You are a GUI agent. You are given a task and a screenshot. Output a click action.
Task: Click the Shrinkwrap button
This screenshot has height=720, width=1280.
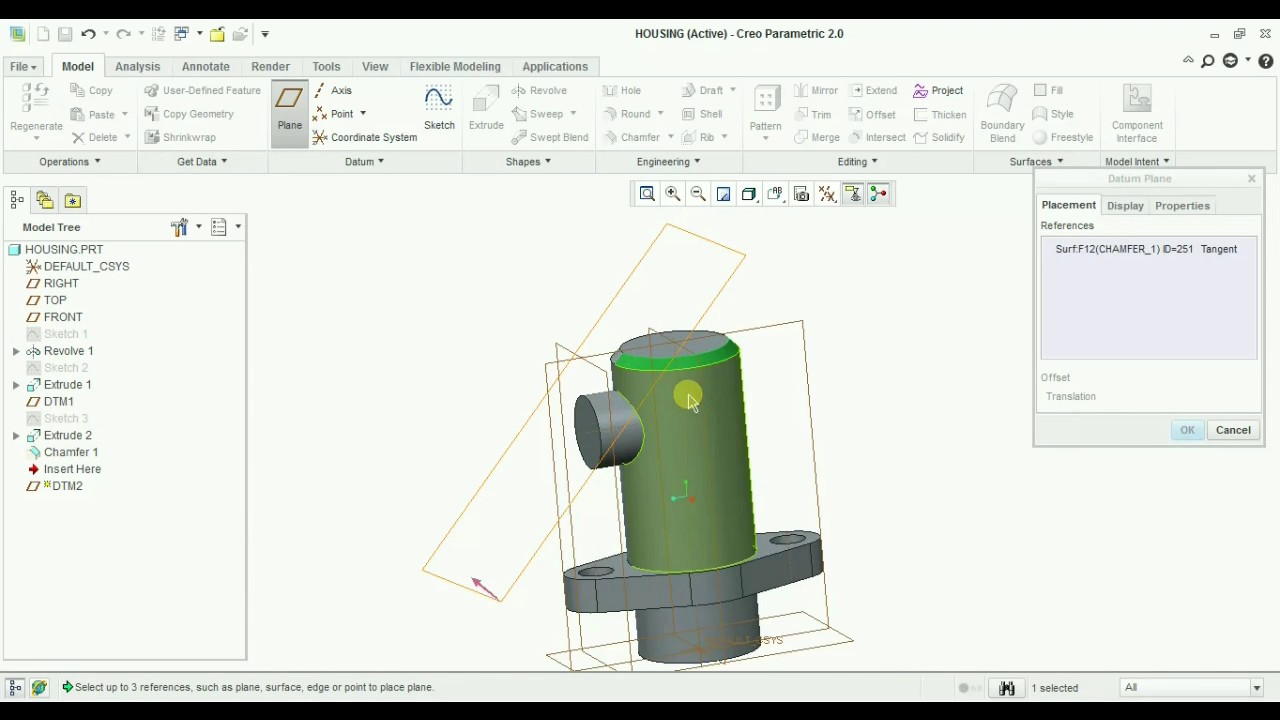tap(180, 137)
